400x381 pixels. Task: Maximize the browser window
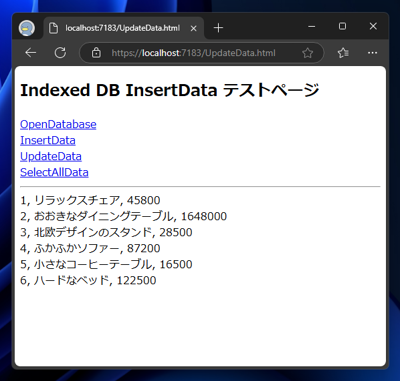tap(342, 26)
